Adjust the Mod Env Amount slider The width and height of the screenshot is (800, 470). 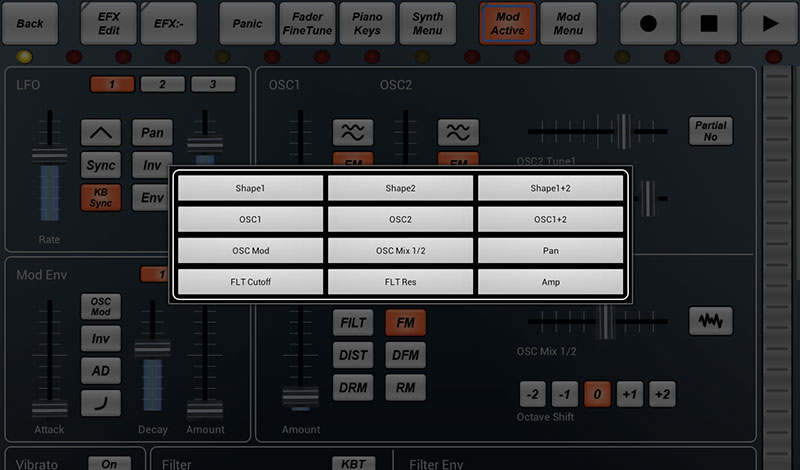coord(205,409)
